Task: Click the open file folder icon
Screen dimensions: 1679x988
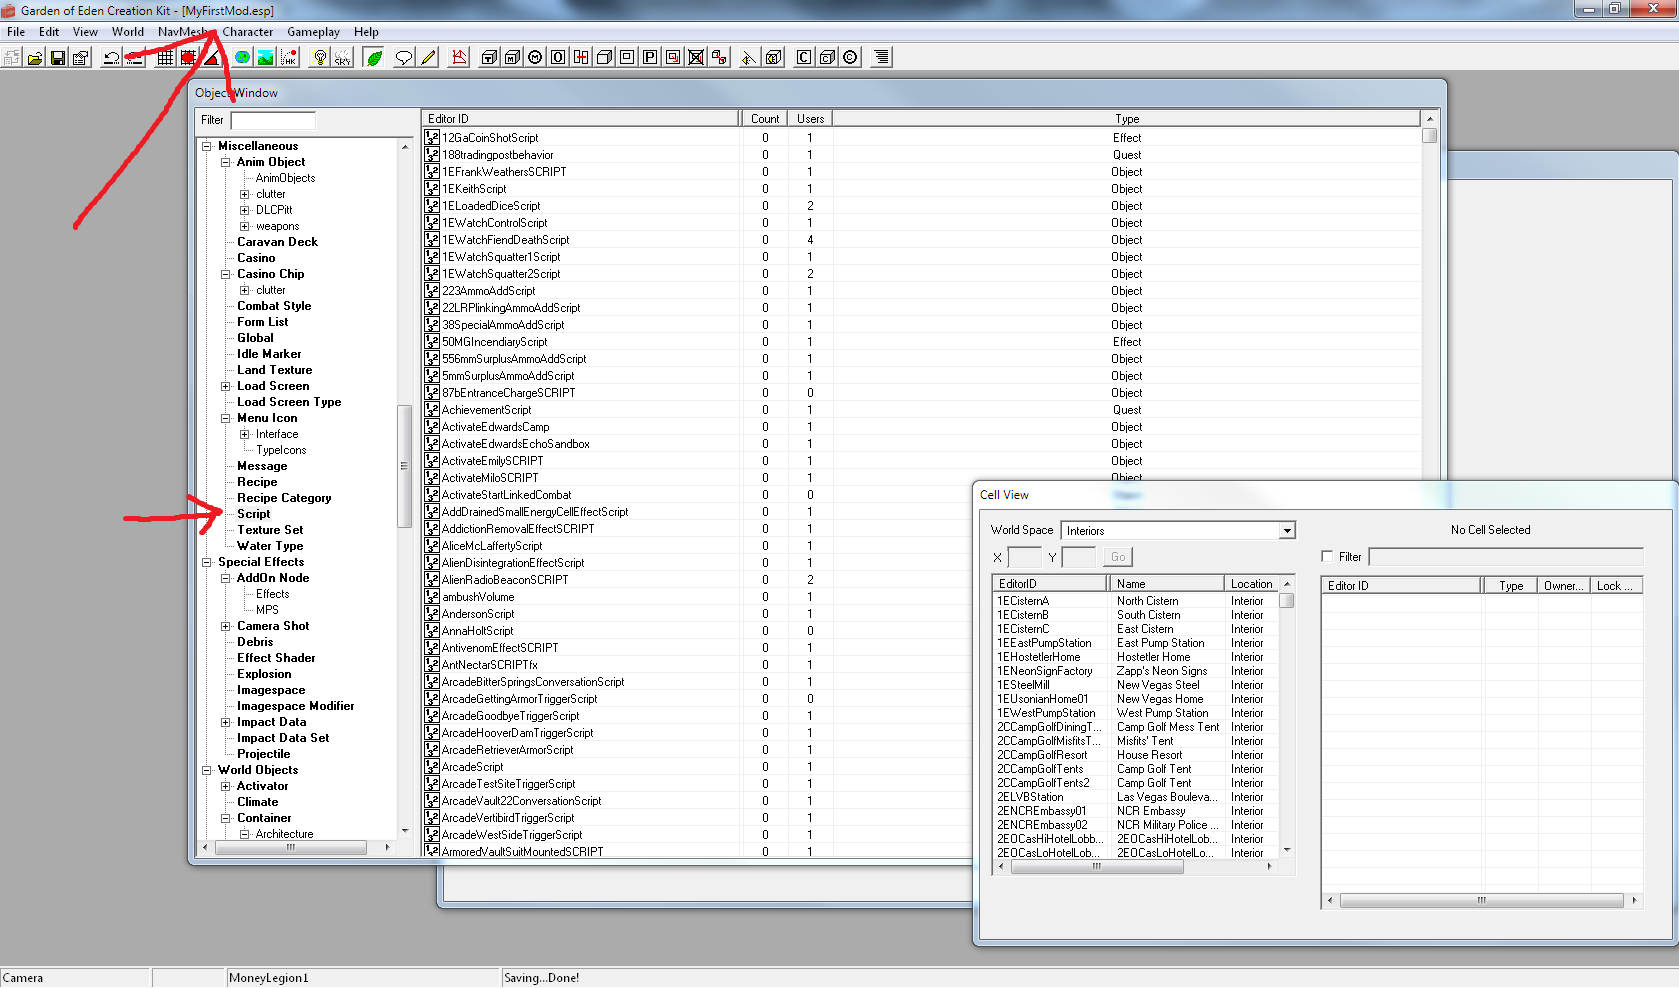Action: [35, 58]
